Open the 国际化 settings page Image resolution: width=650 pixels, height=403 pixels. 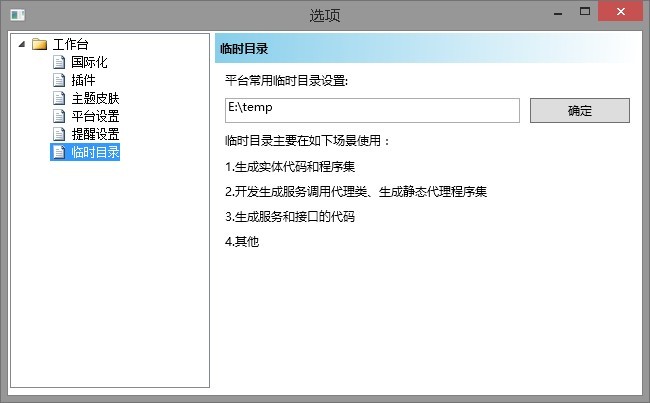(89, 62)
